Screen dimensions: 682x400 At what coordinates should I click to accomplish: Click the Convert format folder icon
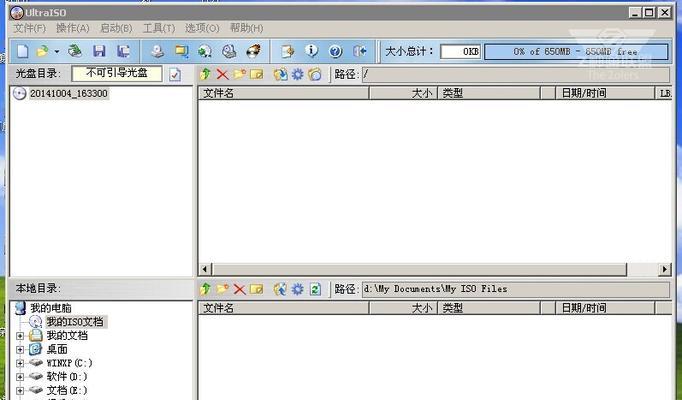(181, 51)
